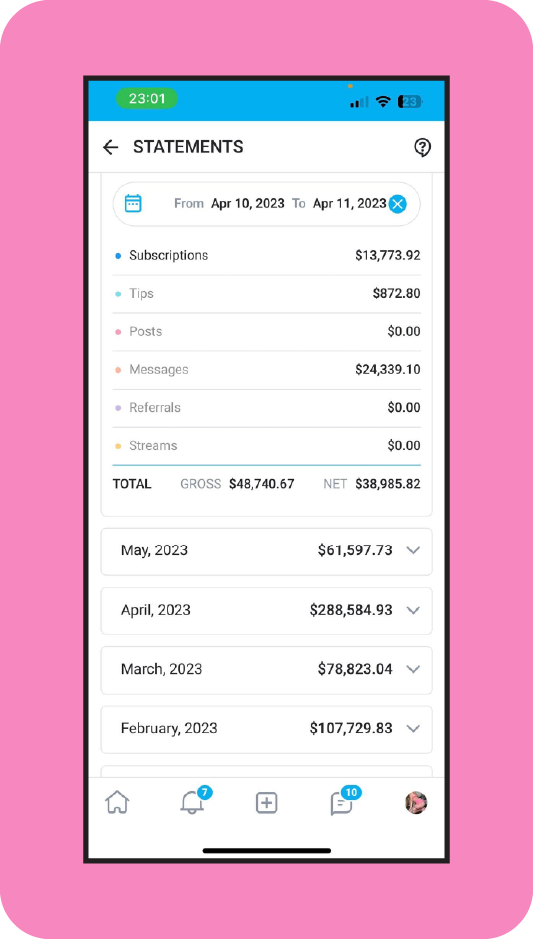The image size is (533, 939).
Task: Open the help question mark icon
Action: (423, 147)
